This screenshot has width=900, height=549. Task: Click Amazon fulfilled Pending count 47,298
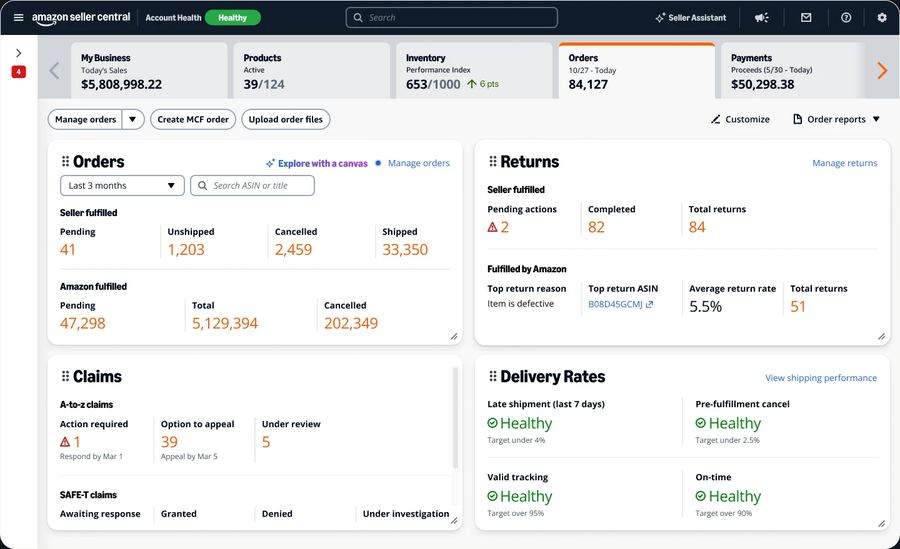click(83, 323)
